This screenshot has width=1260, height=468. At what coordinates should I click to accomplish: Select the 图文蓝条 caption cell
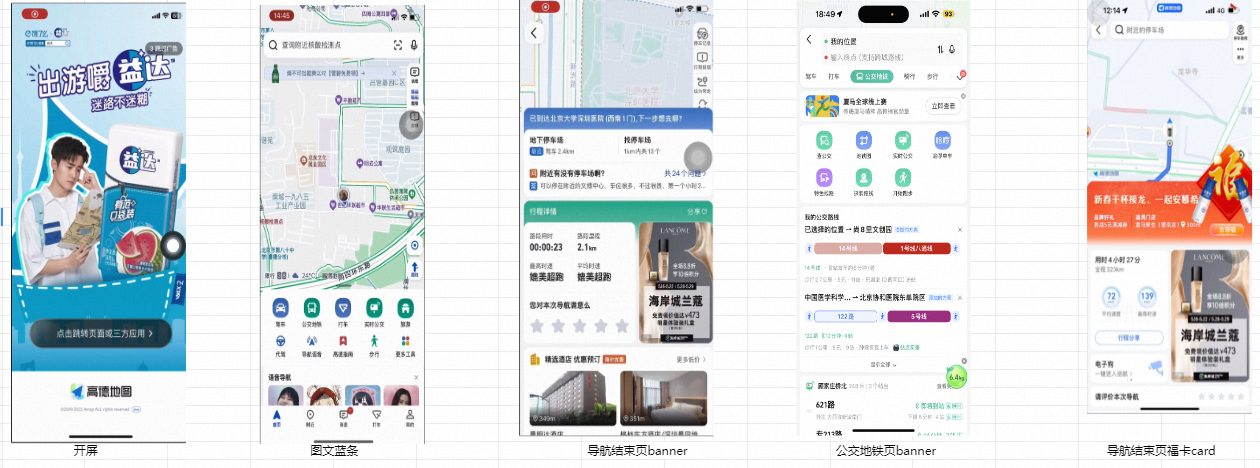[x=334, y=451]
